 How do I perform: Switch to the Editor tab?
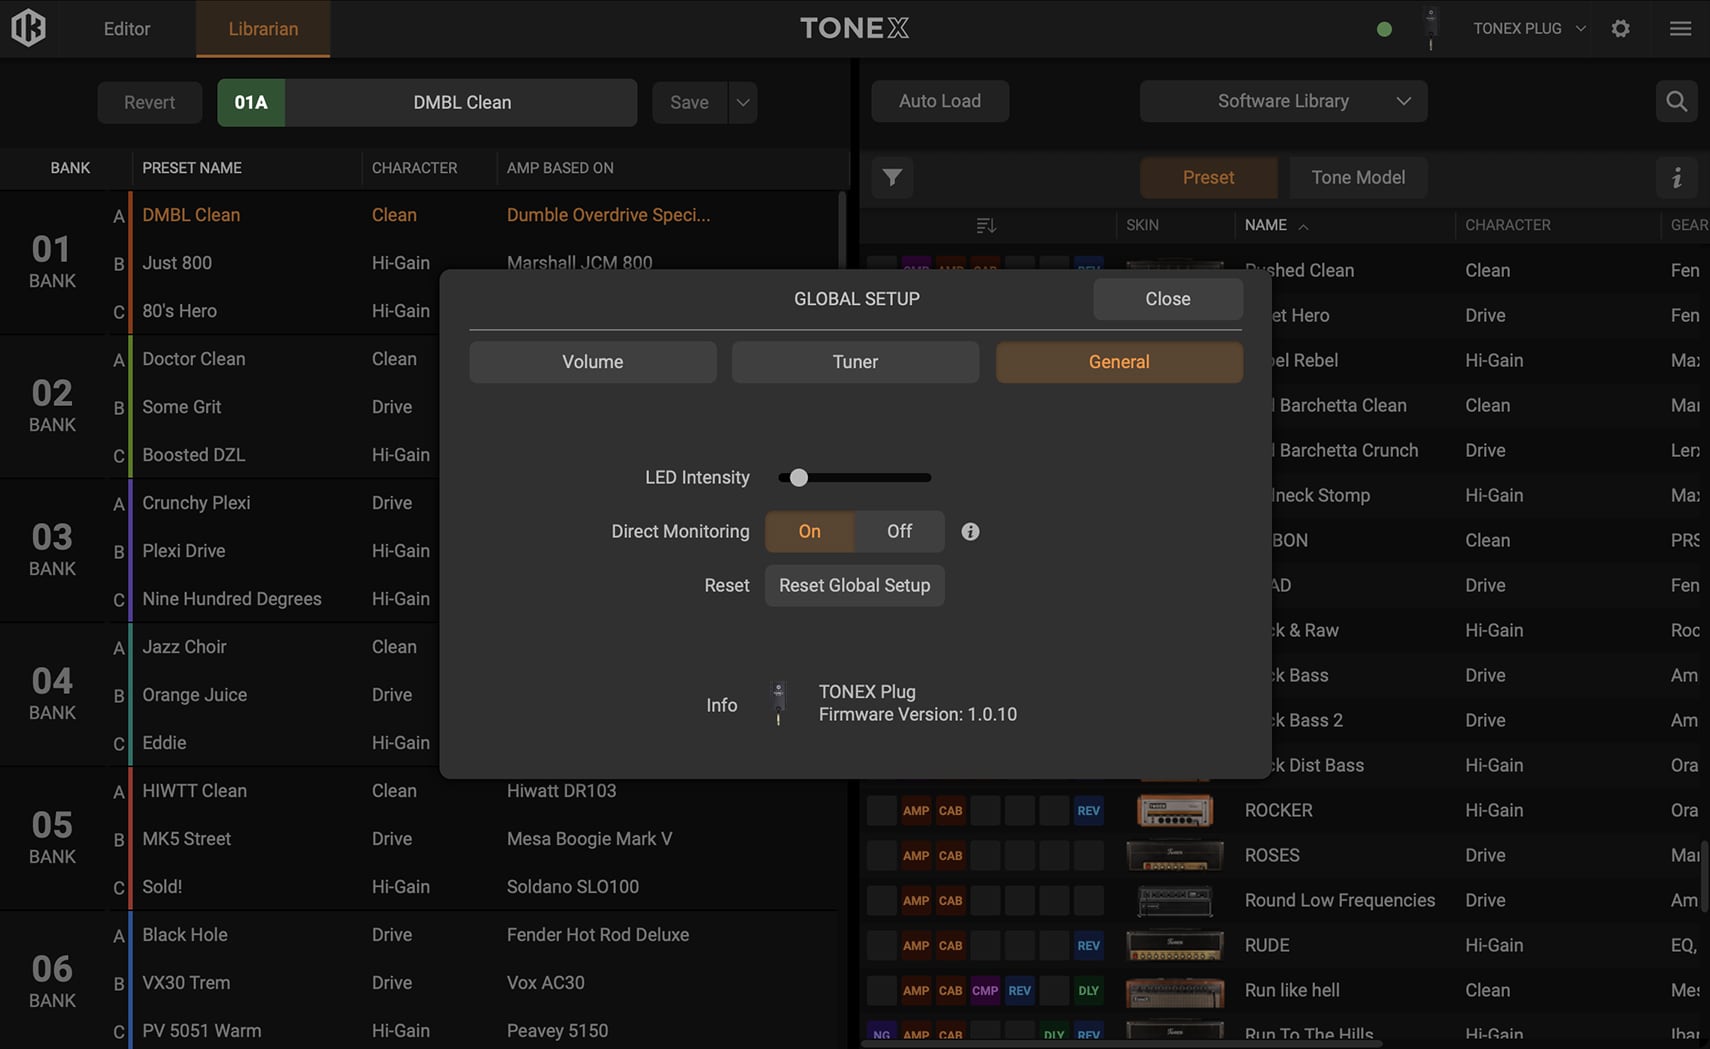click(127, 28)
